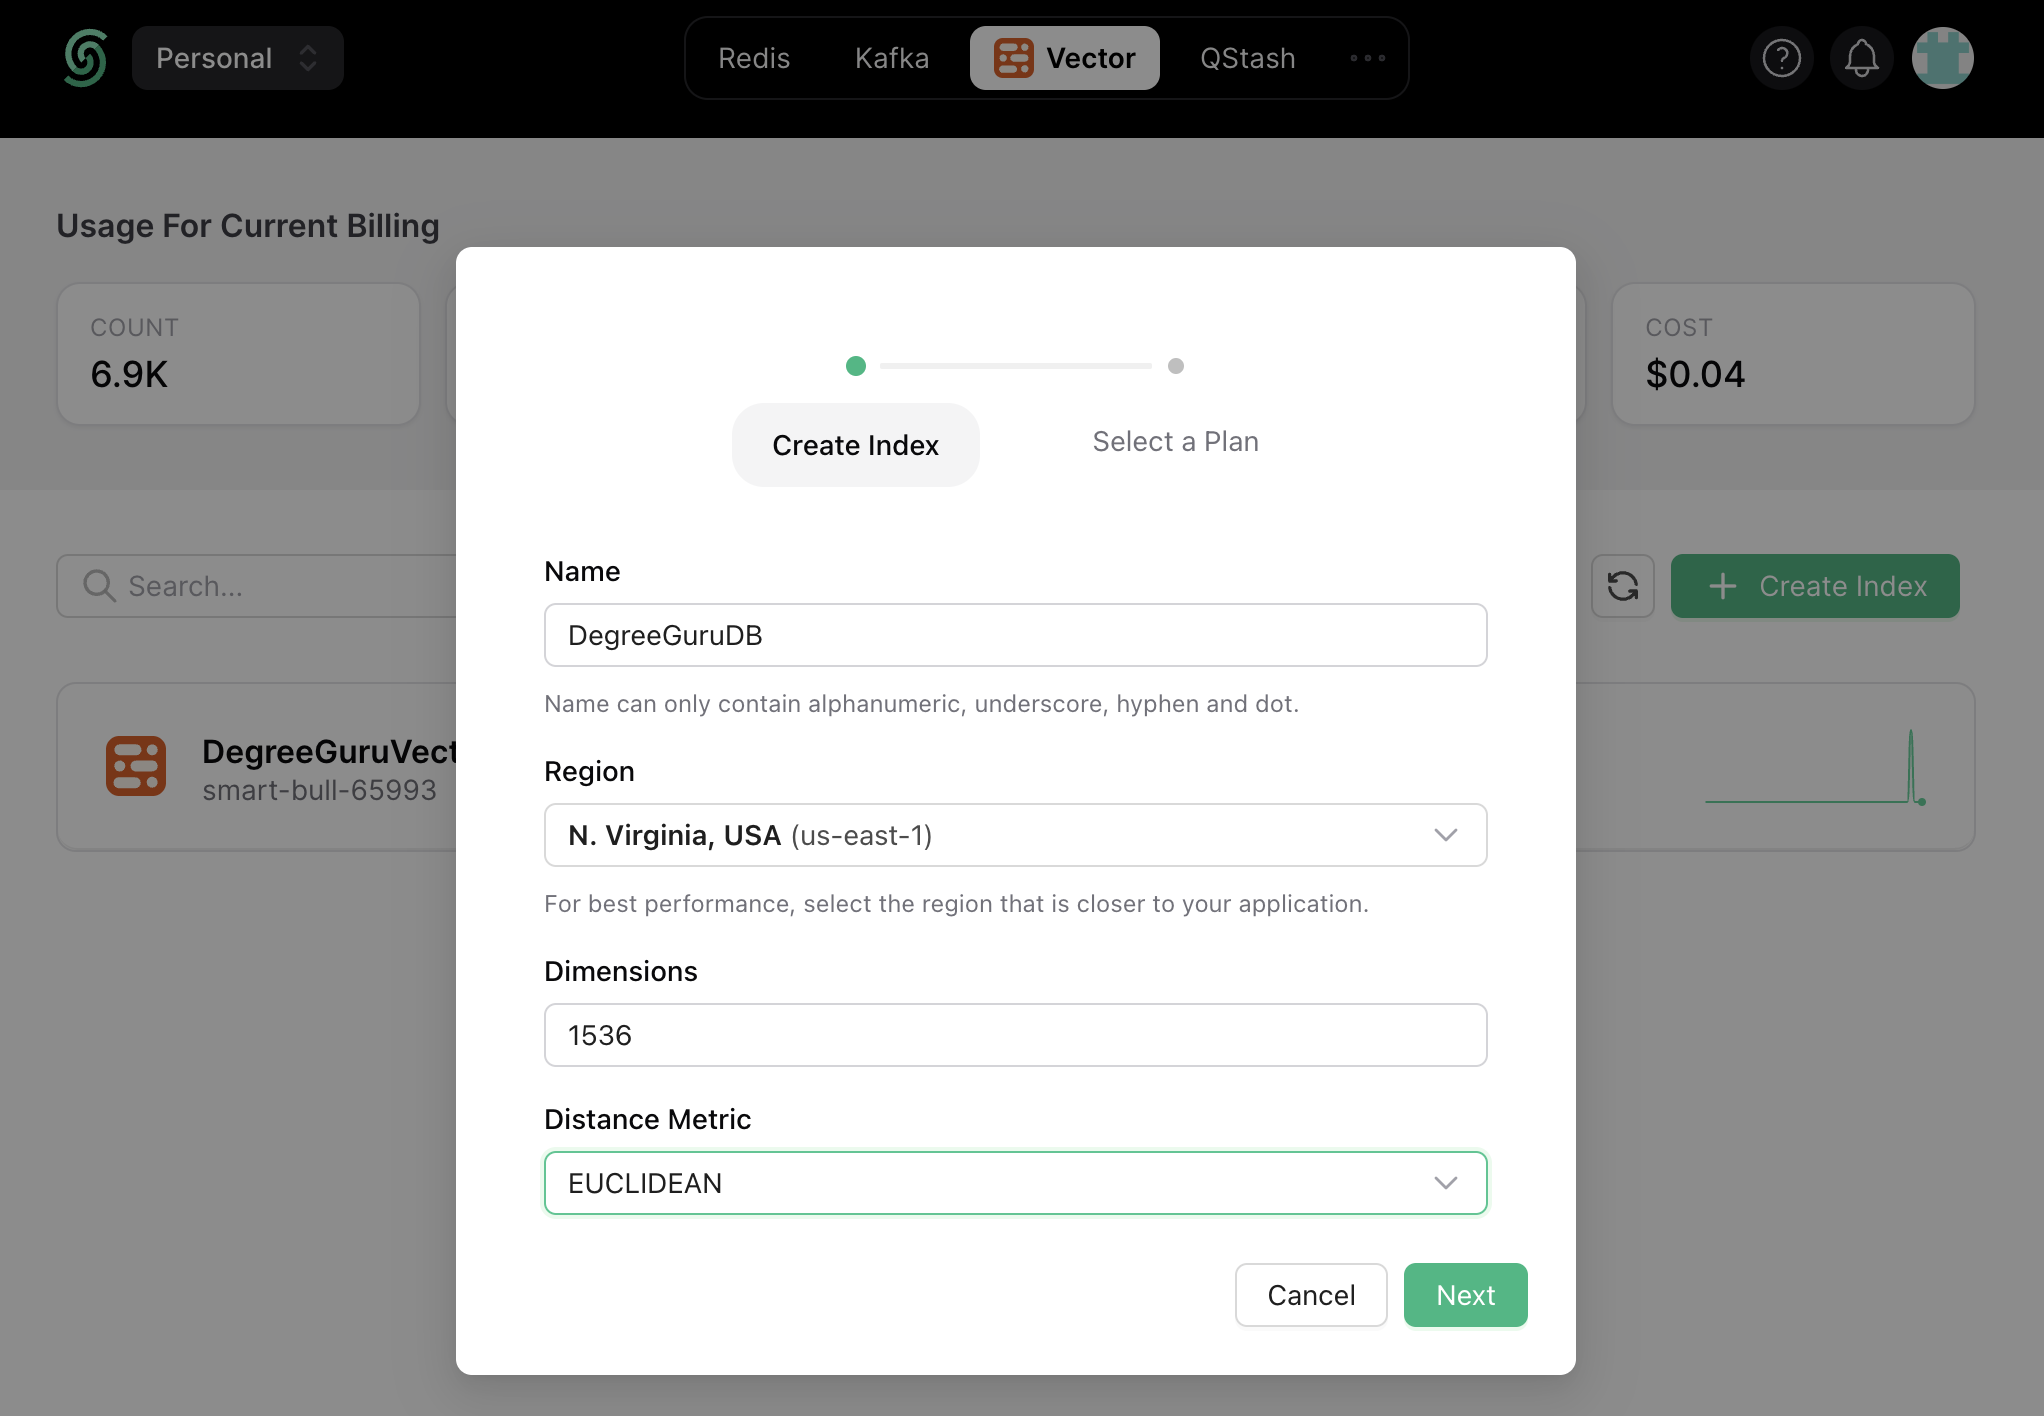Click the Upstash logo icon

(86, 58)
